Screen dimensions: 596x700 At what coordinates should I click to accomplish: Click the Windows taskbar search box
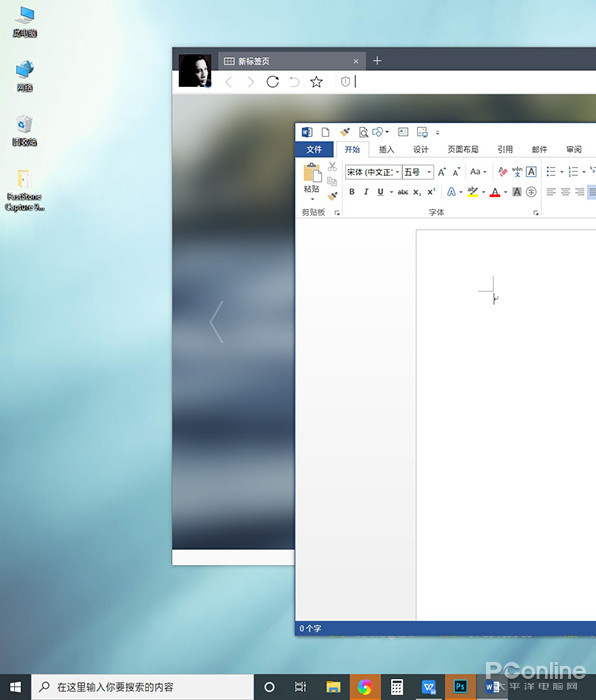coord(142,687)
